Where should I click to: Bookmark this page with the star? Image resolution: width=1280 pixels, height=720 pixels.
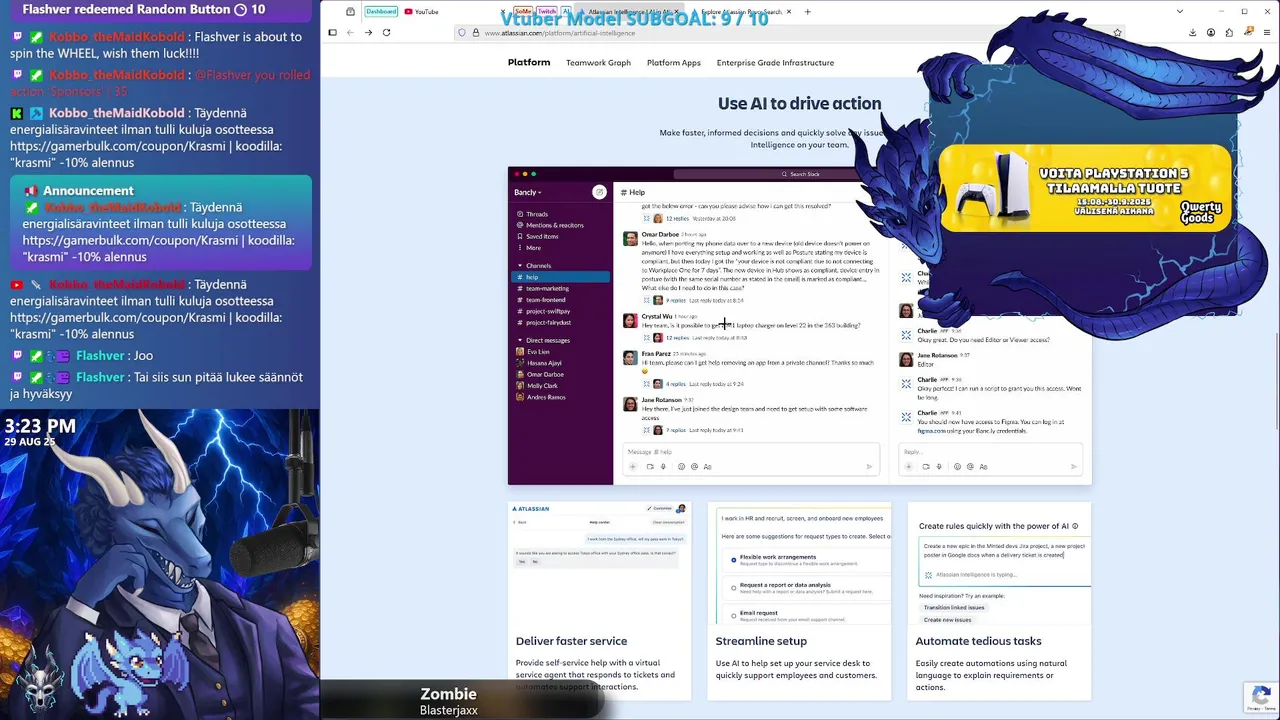tap(1117, 33)
